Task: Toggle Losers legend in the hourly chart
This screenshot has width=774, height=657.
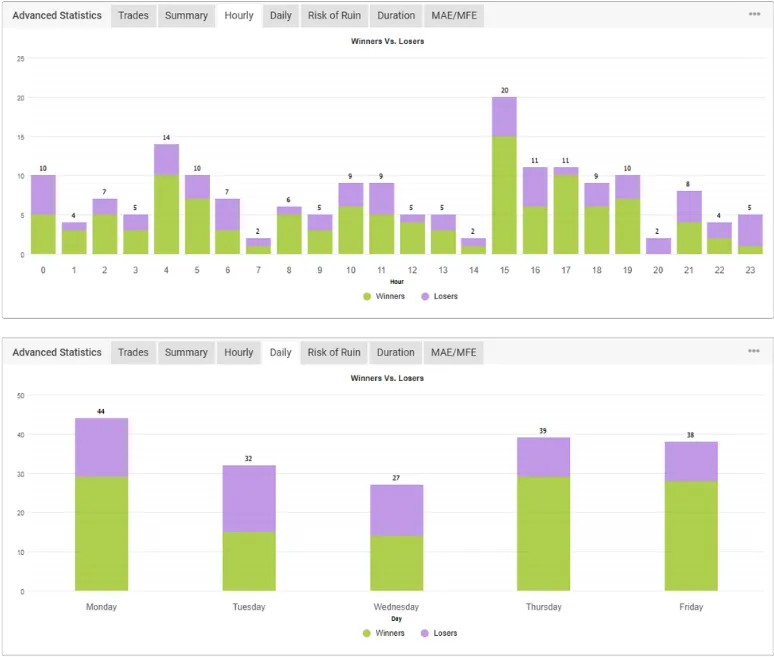Action: 438,296
